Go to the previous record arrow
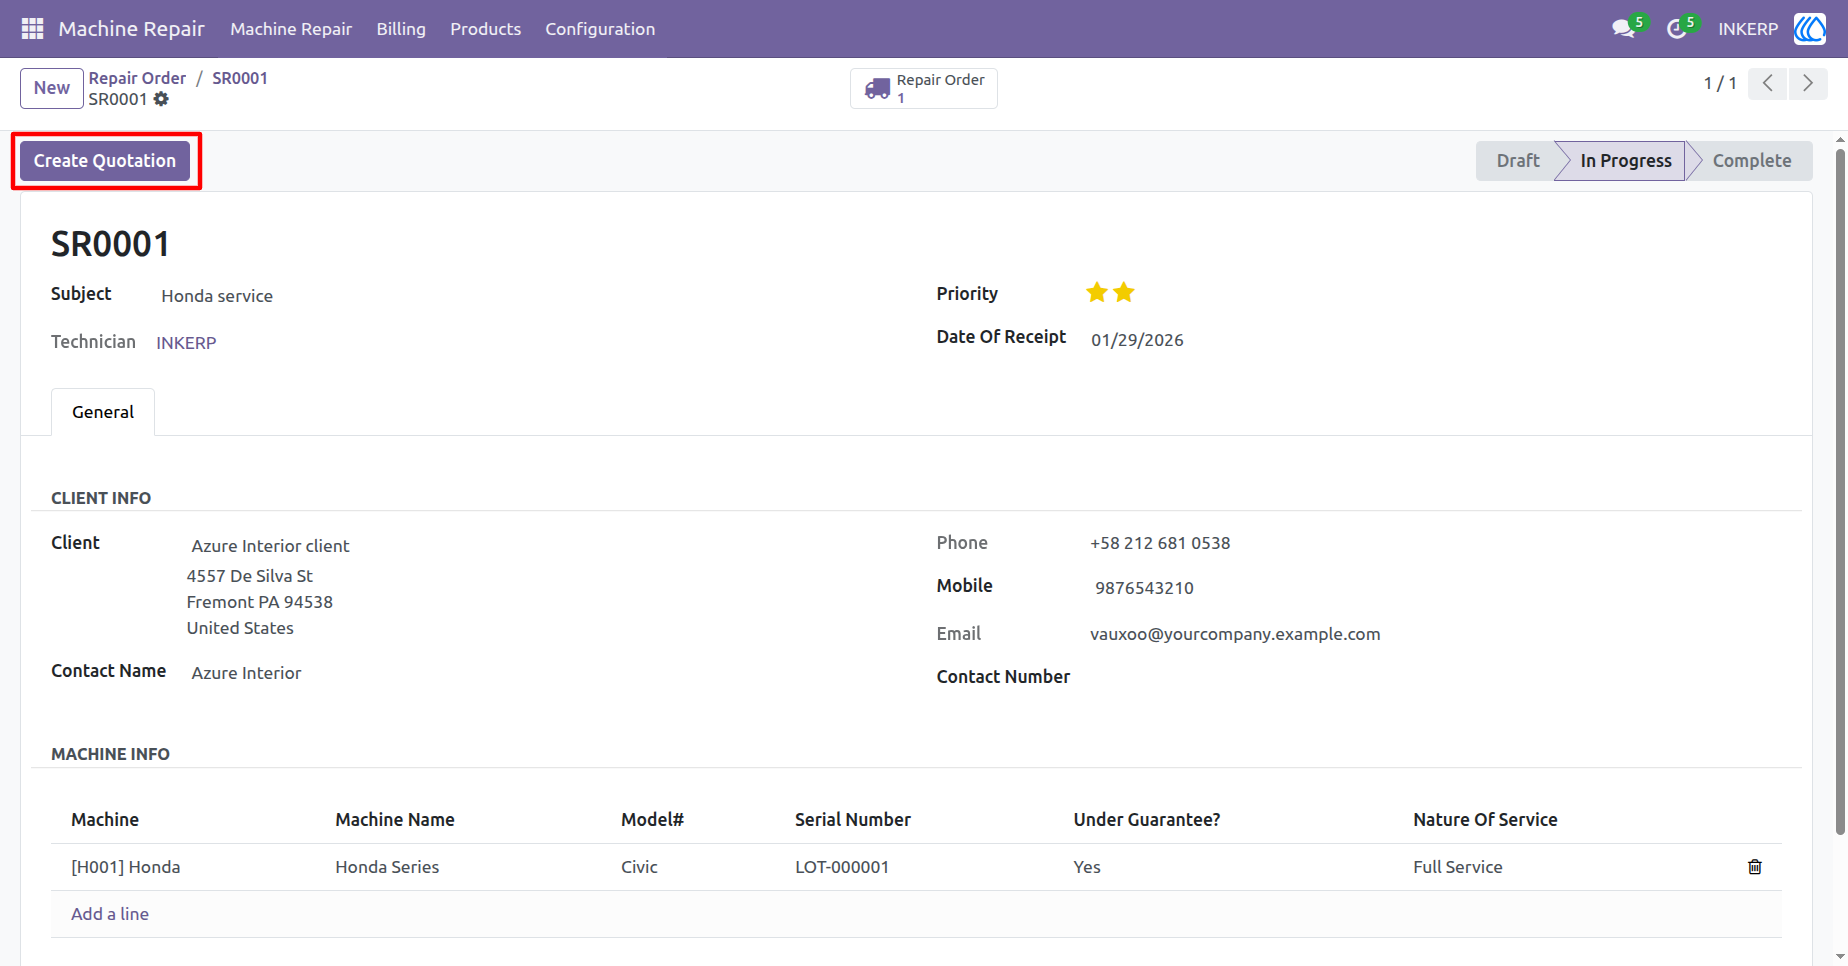 pos(1768,83)
